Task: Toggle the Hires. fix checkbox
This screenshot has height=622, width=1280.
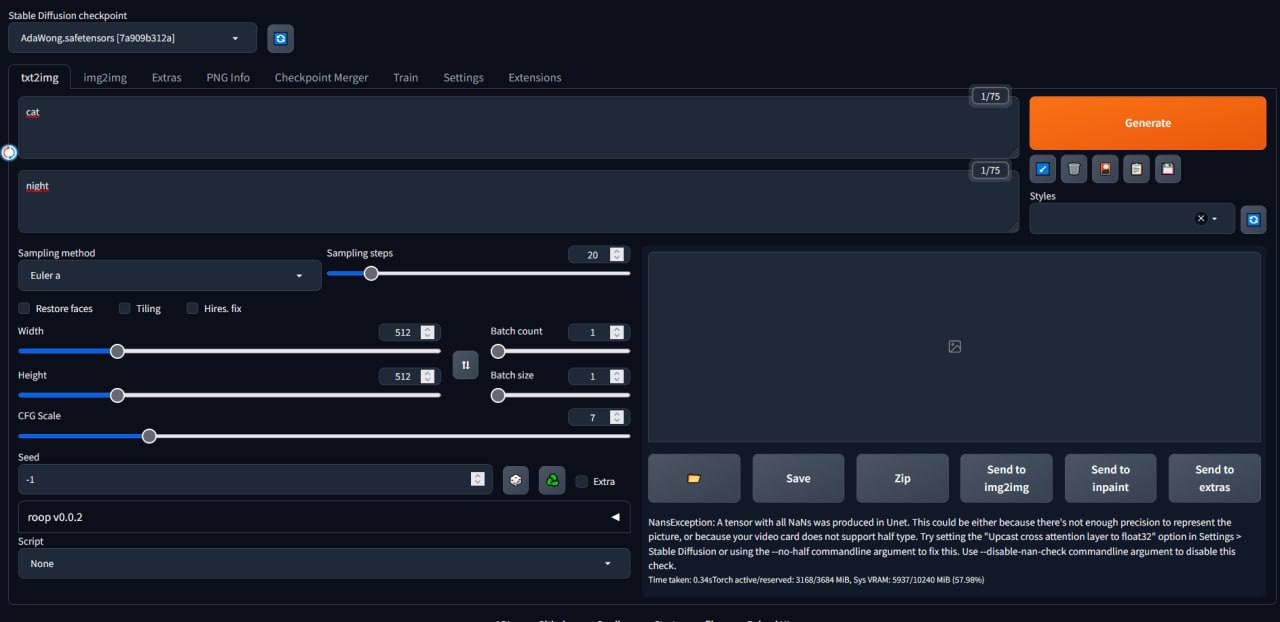Action: click(x=193, y=308)
